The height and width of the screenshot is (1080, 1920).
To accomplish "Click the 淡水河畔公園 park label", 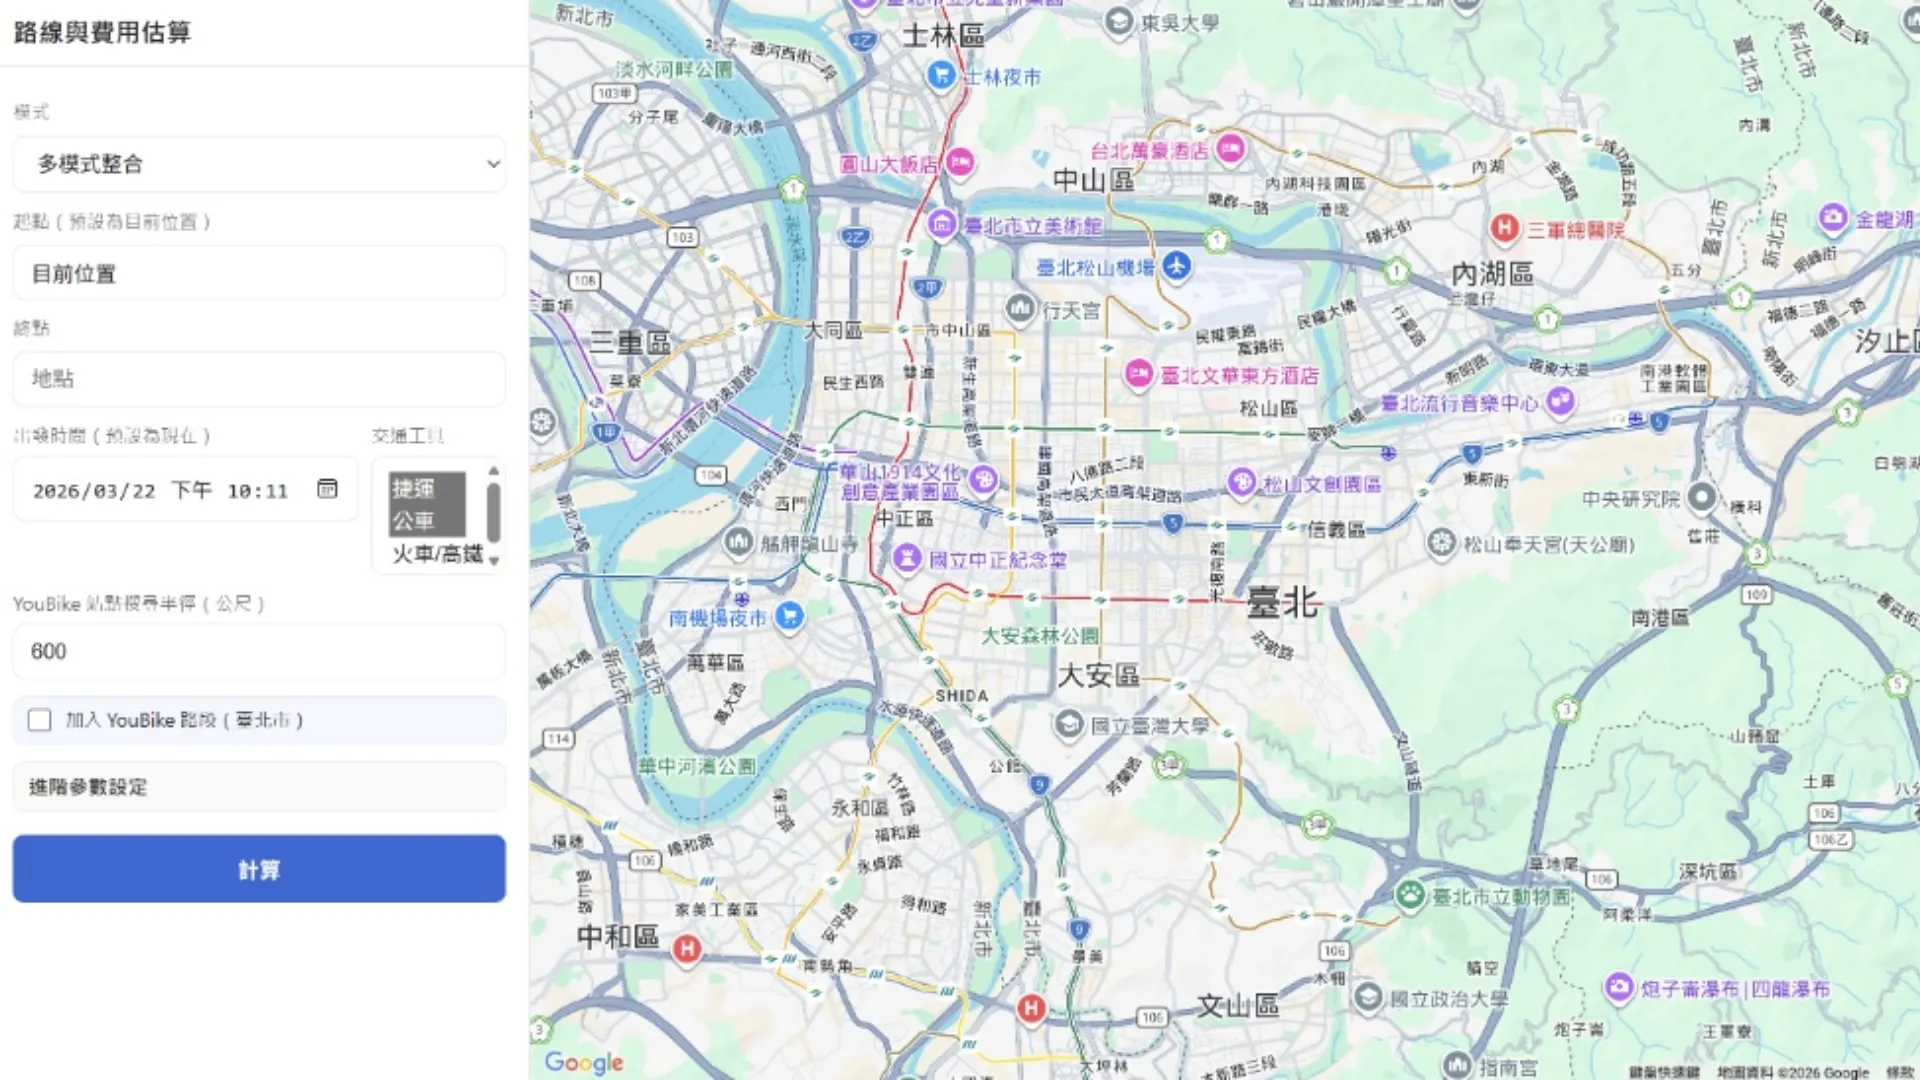I will point(674,69).
